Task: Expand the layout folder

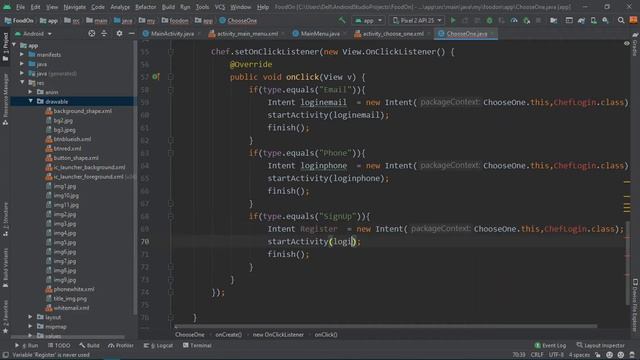Action: tap(31, 317)
